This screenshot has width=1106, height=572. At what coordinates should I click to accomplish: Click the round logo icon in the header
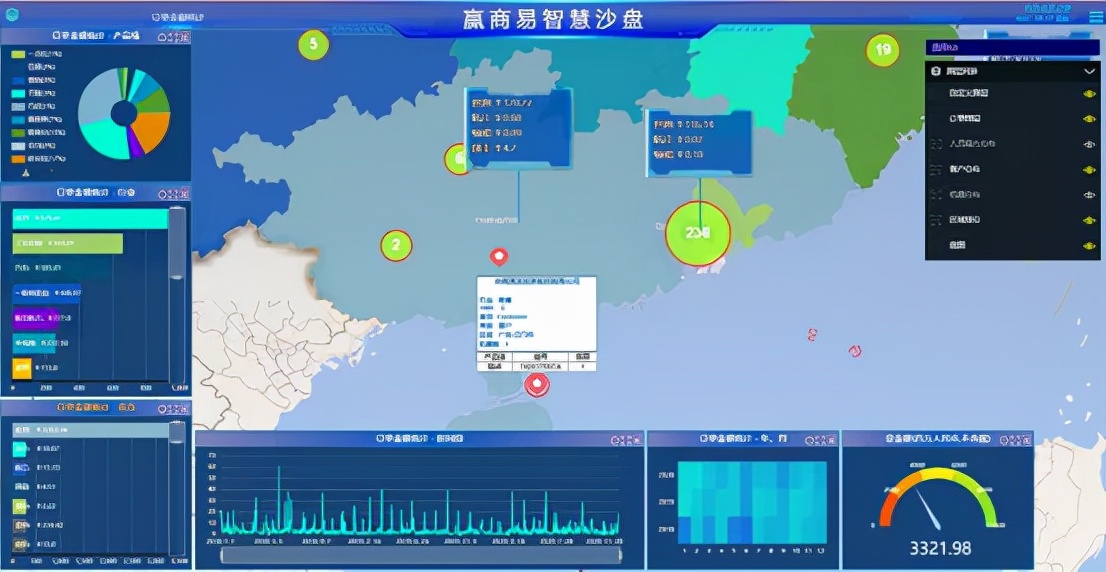(x=12, y=15)
